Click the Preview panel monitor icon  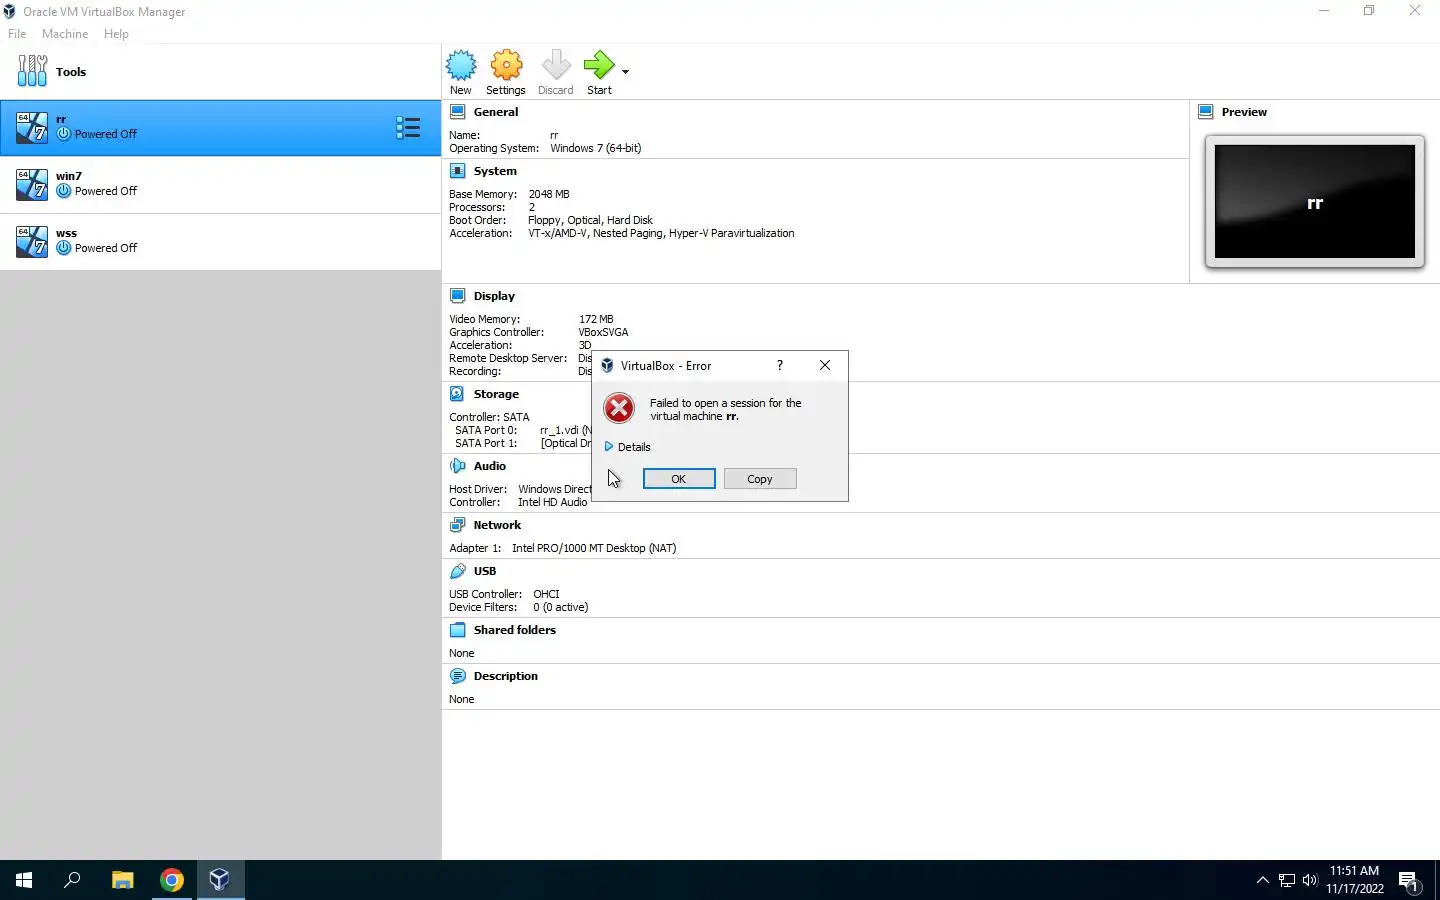point(1206,112)
